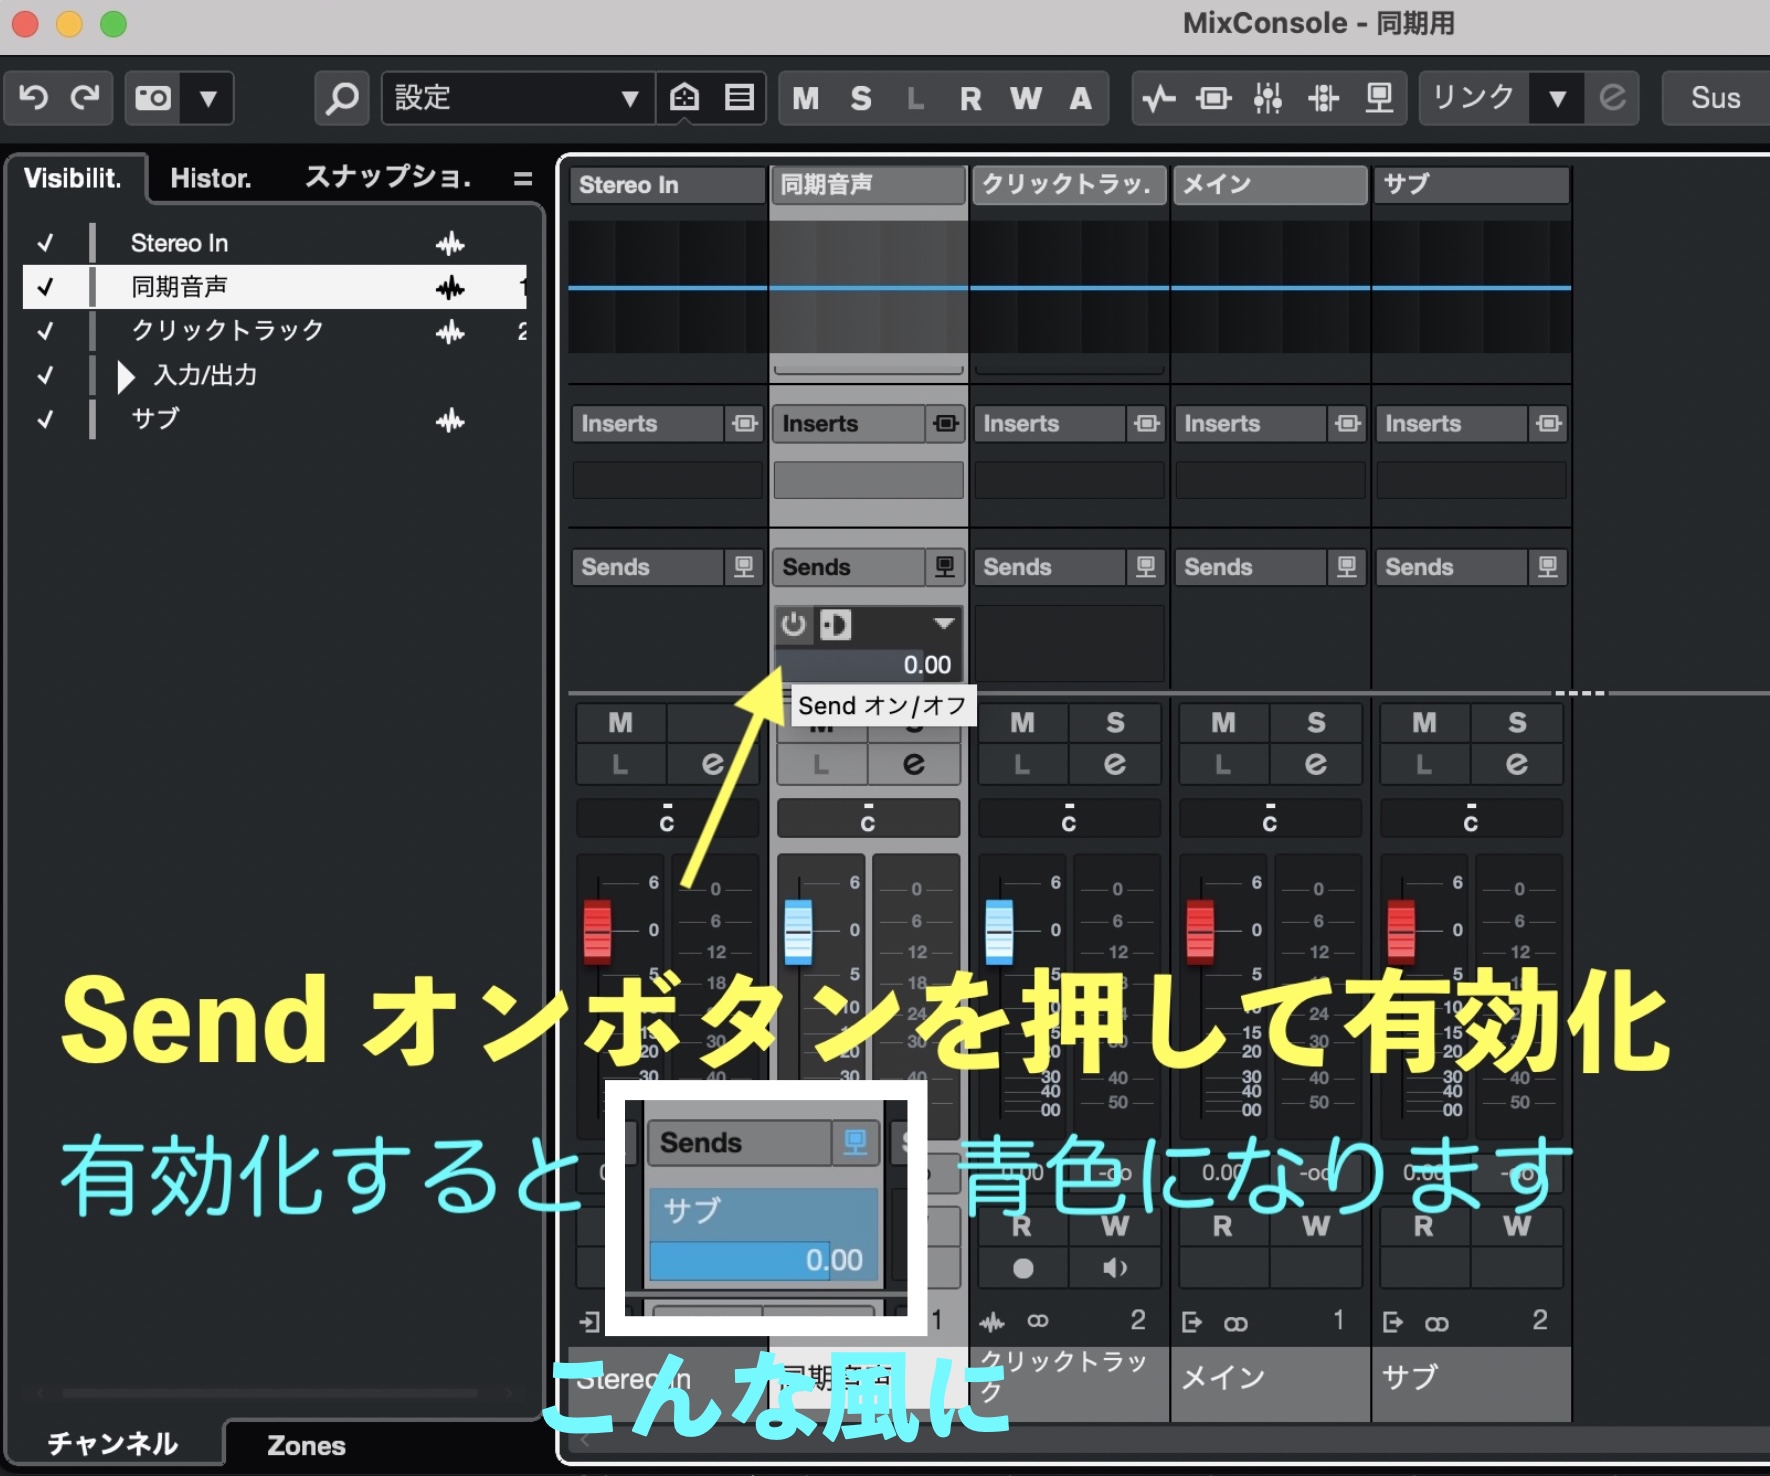The width and height of the screenshot is (1770, 1476).
Task: Click the bypass channel strips sliders icon
Action: 1268,98
